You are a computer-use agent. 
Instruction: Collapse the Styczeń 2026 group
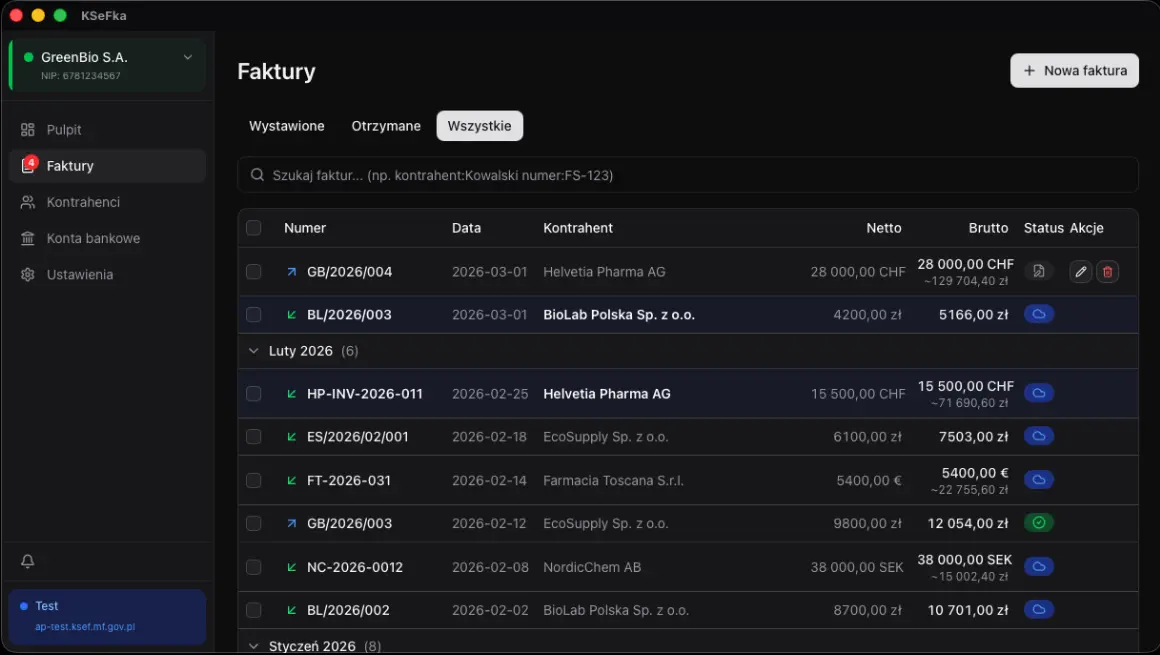point(254,646)
